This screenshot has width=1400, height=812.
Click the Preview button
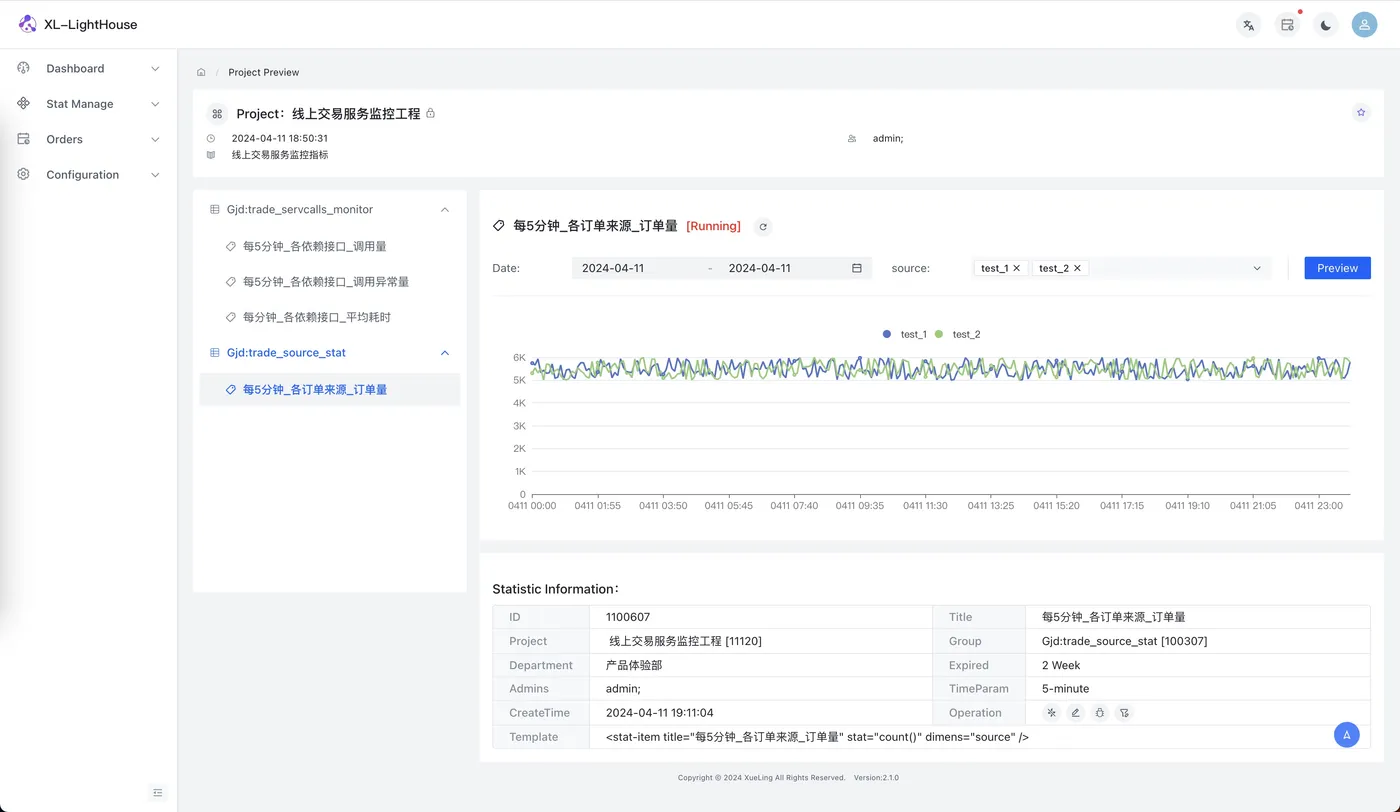[1337, 268]
